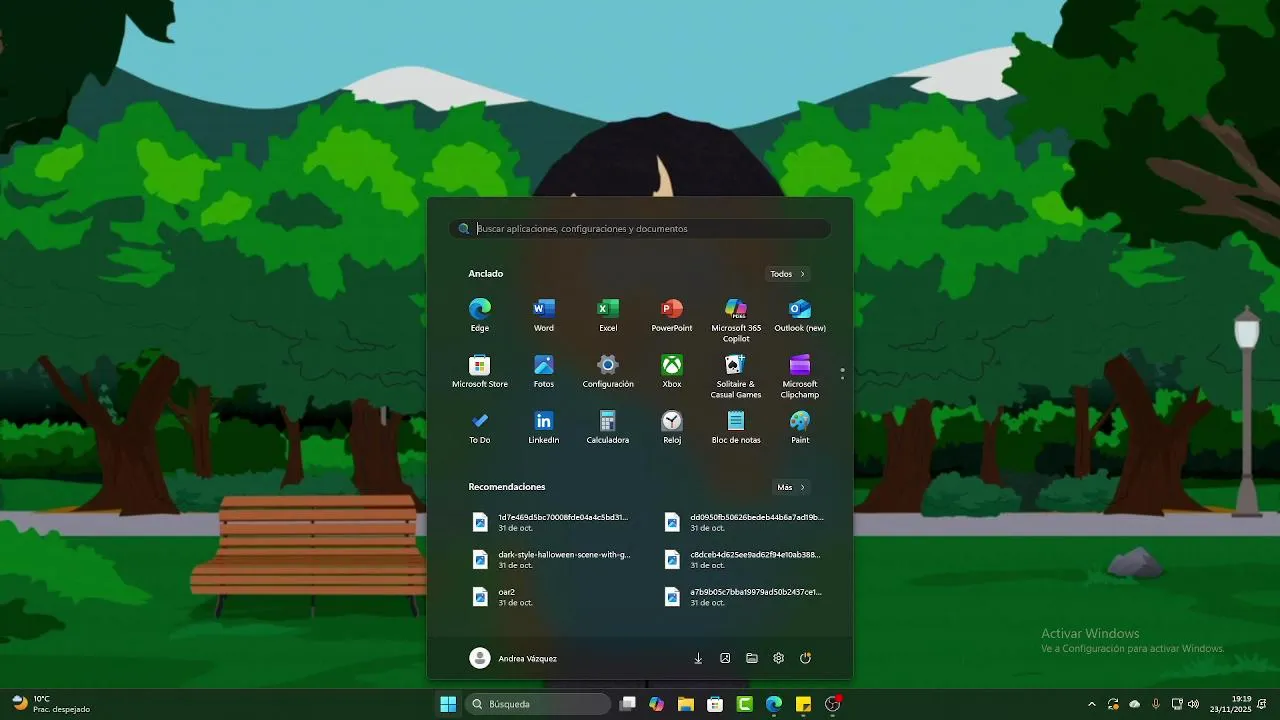
Task: Open File Explorer icon in Start footer
Action: (752, 658)
